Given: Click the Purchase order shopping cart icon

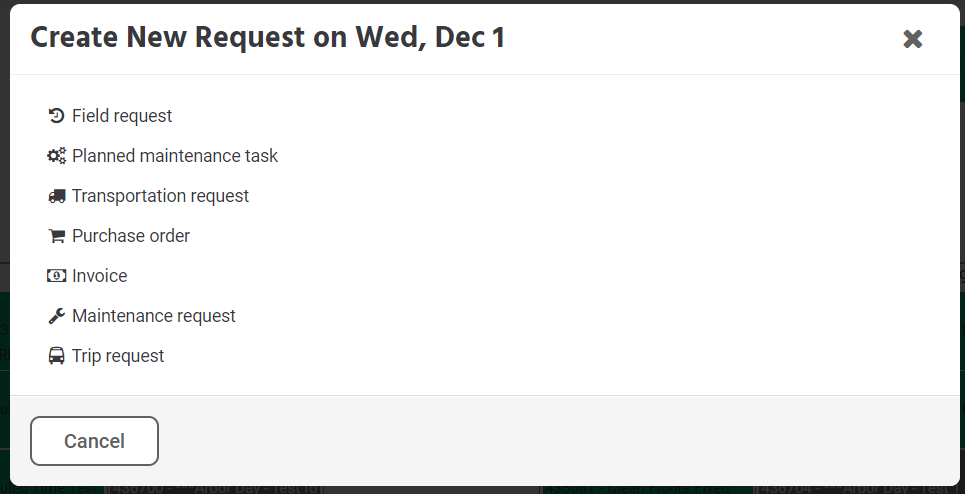Looking at the screenshot, I should pyautogui.click(x=57, y=236).
